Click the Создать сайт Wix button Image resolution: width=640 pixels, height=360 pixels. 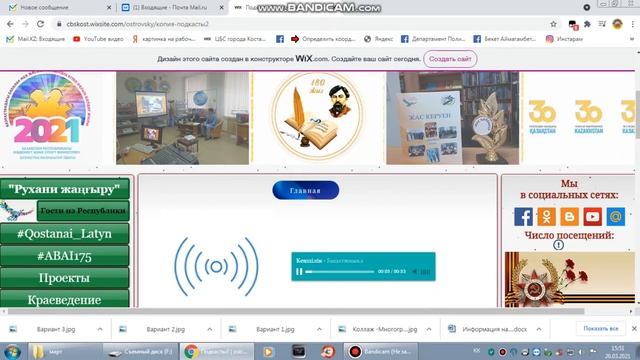coord(450,59)
